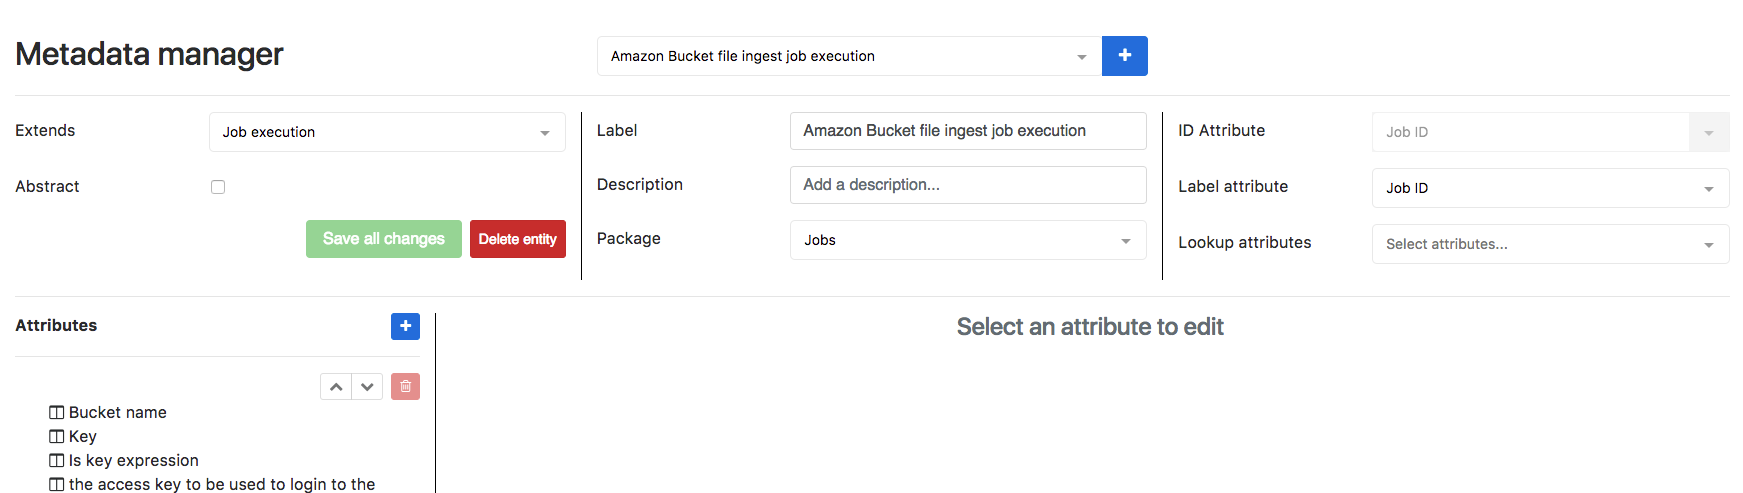Open the Package dropdown showing Jobs
The image size is (1743, 493).
click(x=967, y=240)
